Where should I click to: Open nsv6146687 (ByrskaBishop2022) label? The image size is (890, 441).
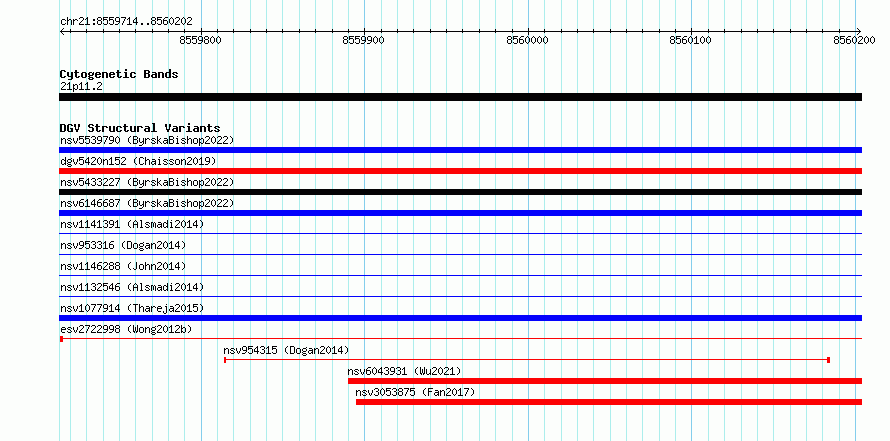click(x=147, y=203)
